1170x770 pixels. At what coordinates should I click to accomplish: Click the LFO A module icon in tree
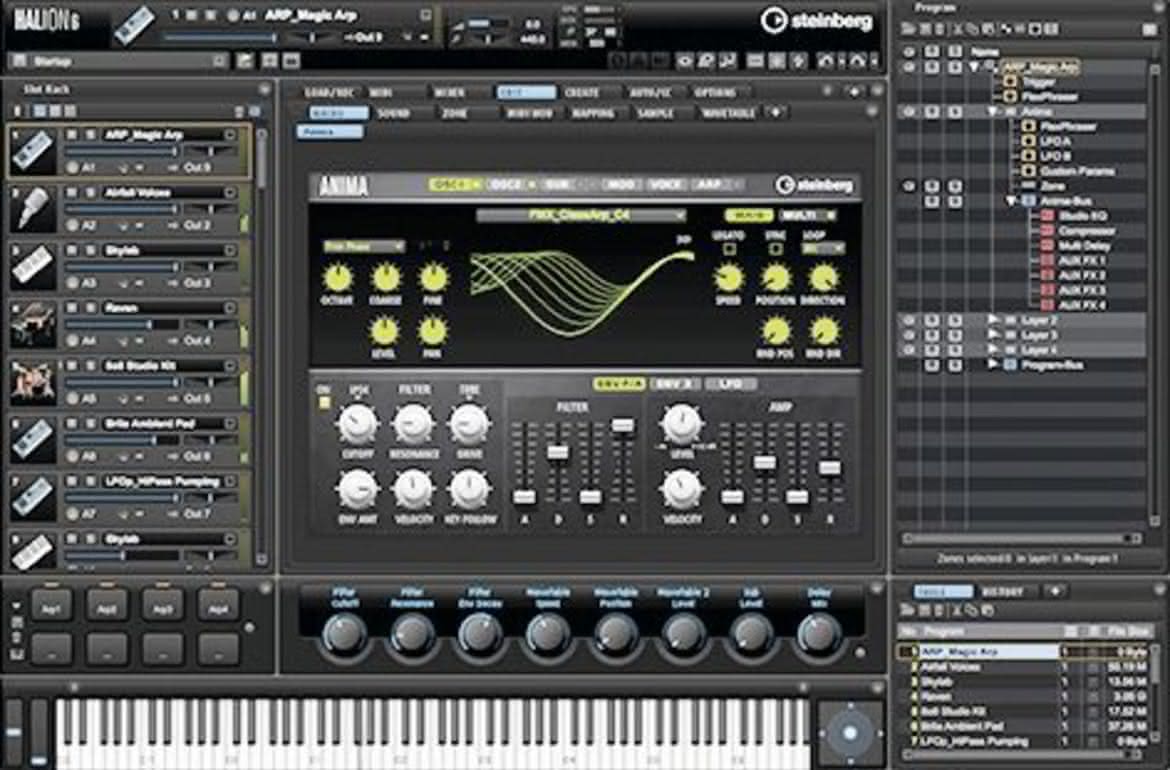pos(1028,141)
